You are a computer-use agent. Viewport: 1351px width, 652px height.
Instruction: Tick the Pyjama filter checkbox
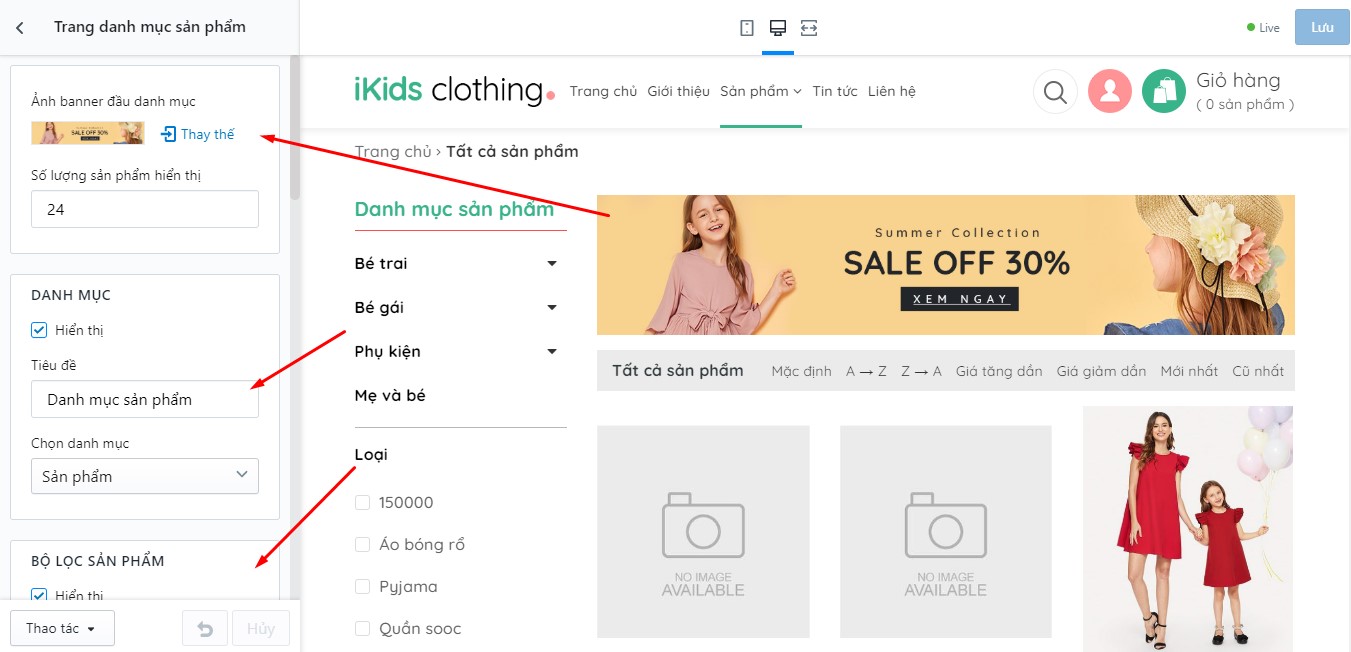click(362, 587)
